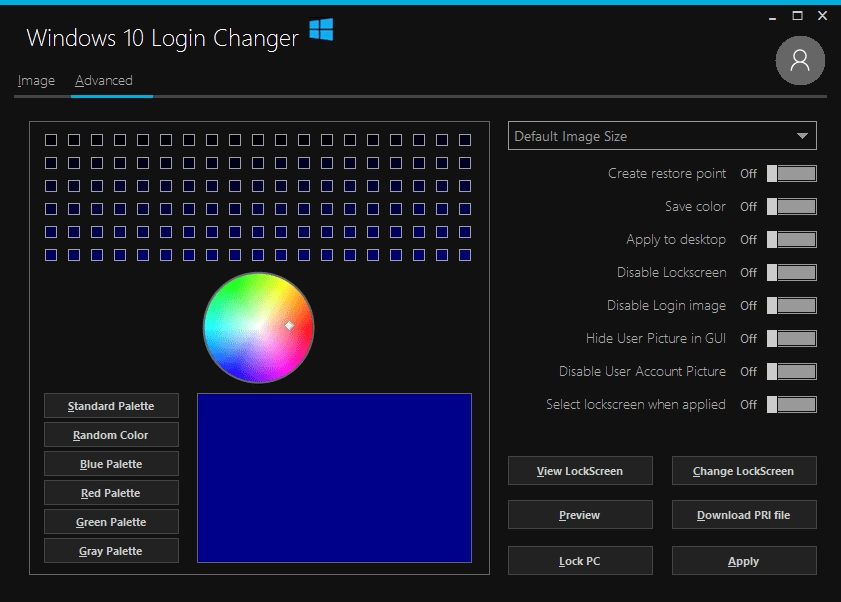The image size is (841, 602).
Task: Click the user account avatar icon
Action: point(800,61)
